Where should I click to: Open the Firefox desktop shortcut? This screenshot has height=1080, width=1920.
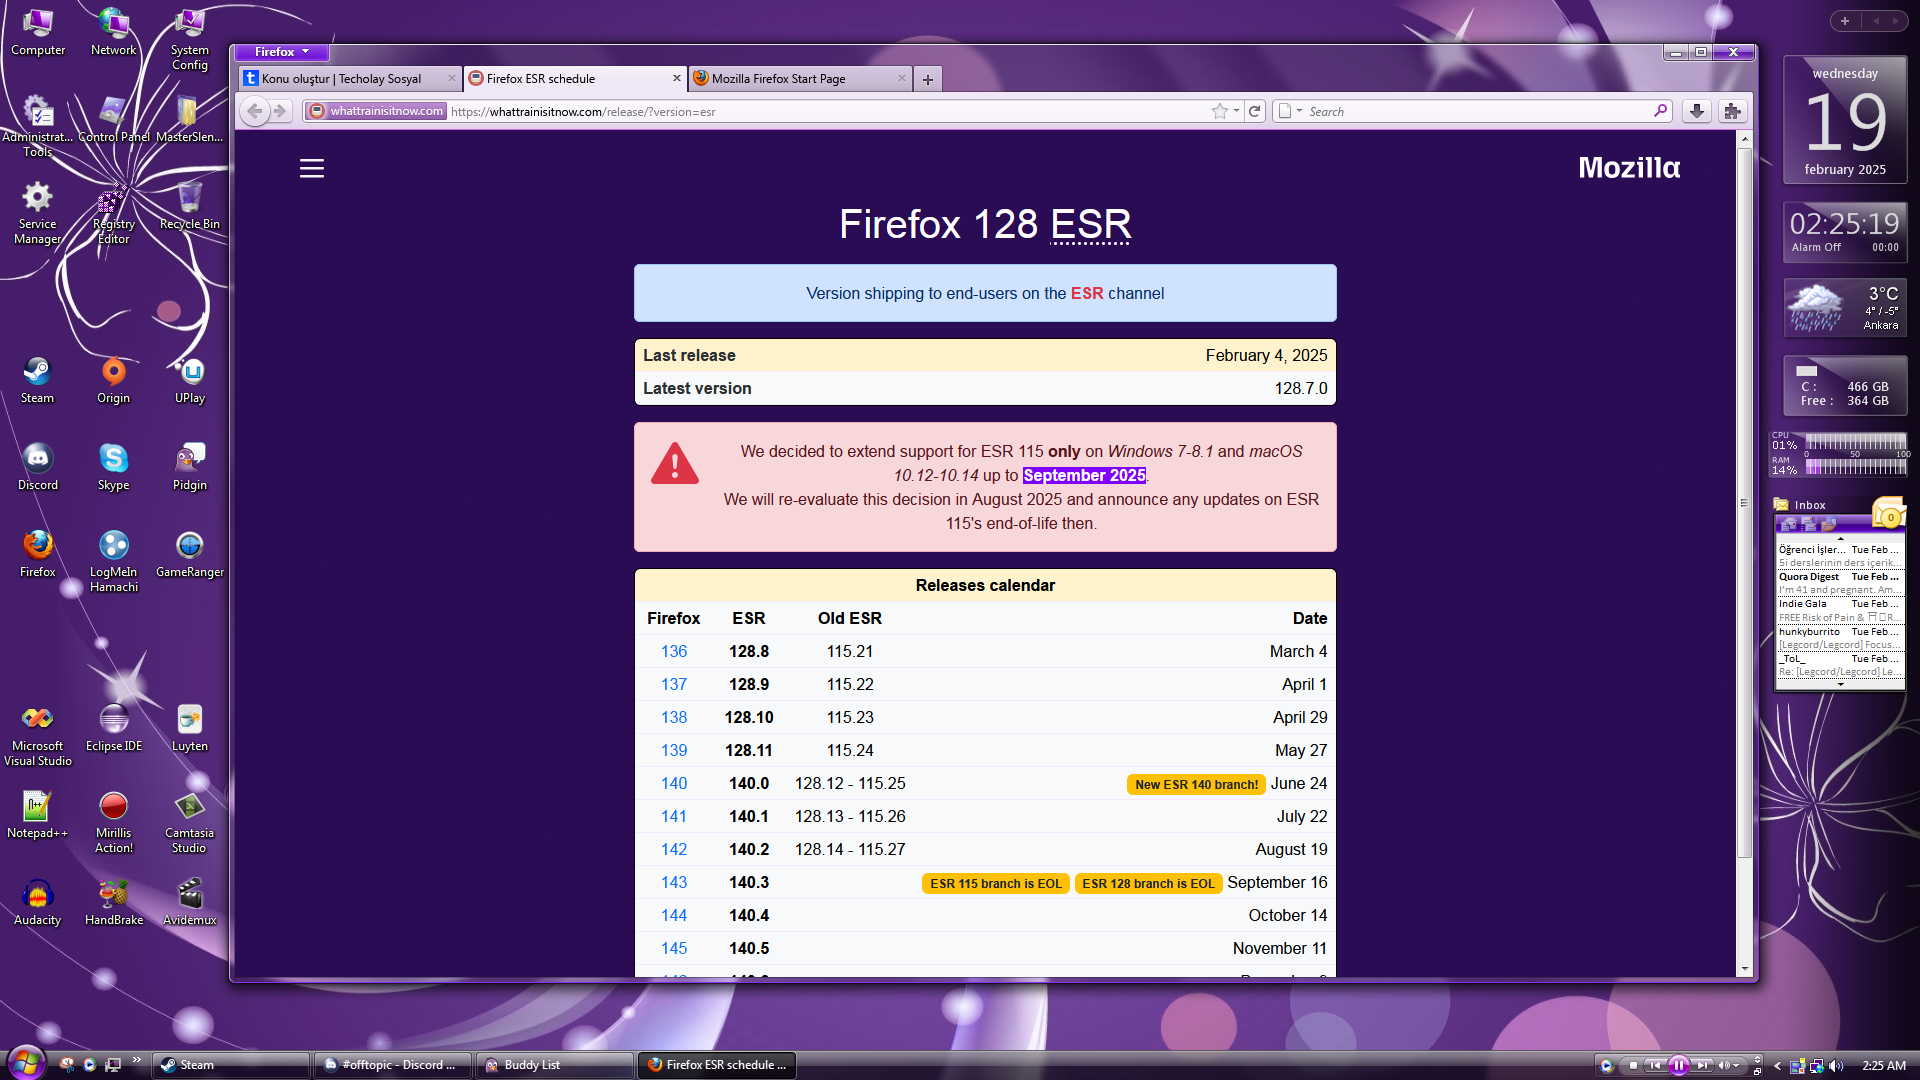coord(37,555)
